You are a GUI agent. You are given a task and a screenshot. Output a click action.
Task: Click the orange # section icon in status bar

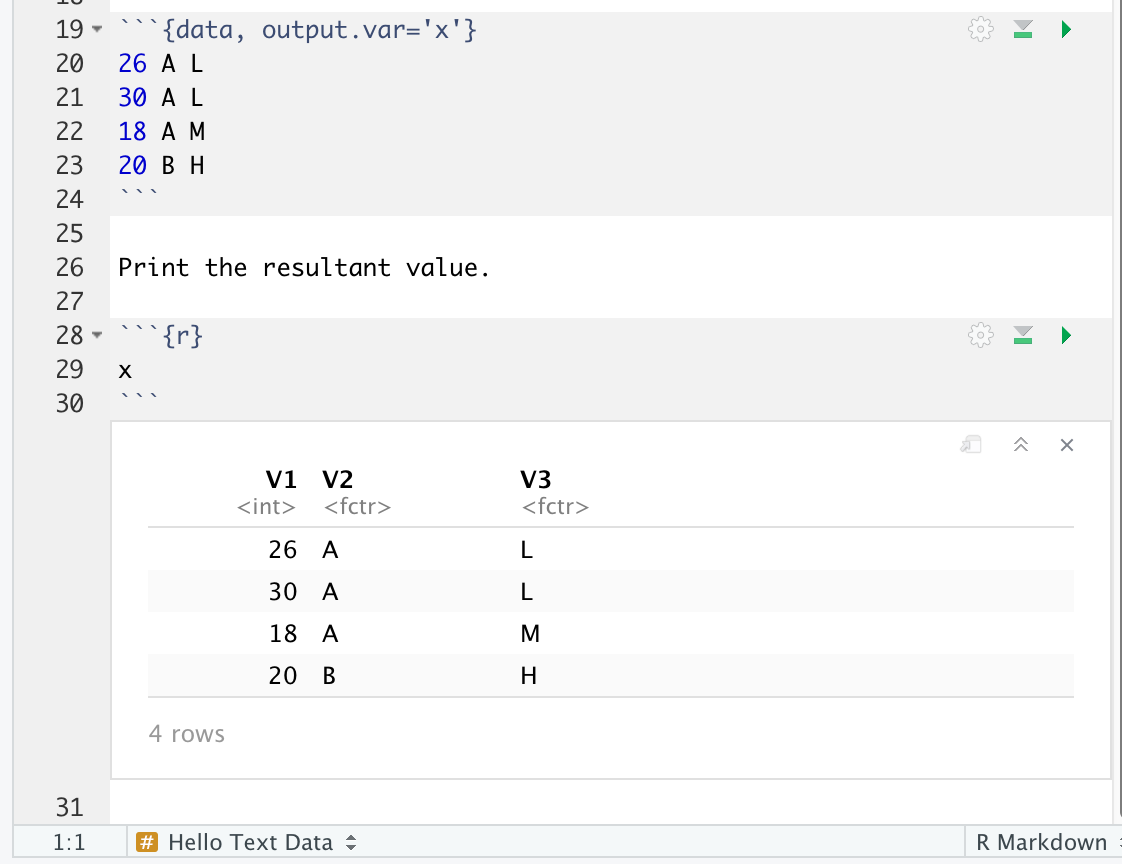coord(147,842)
